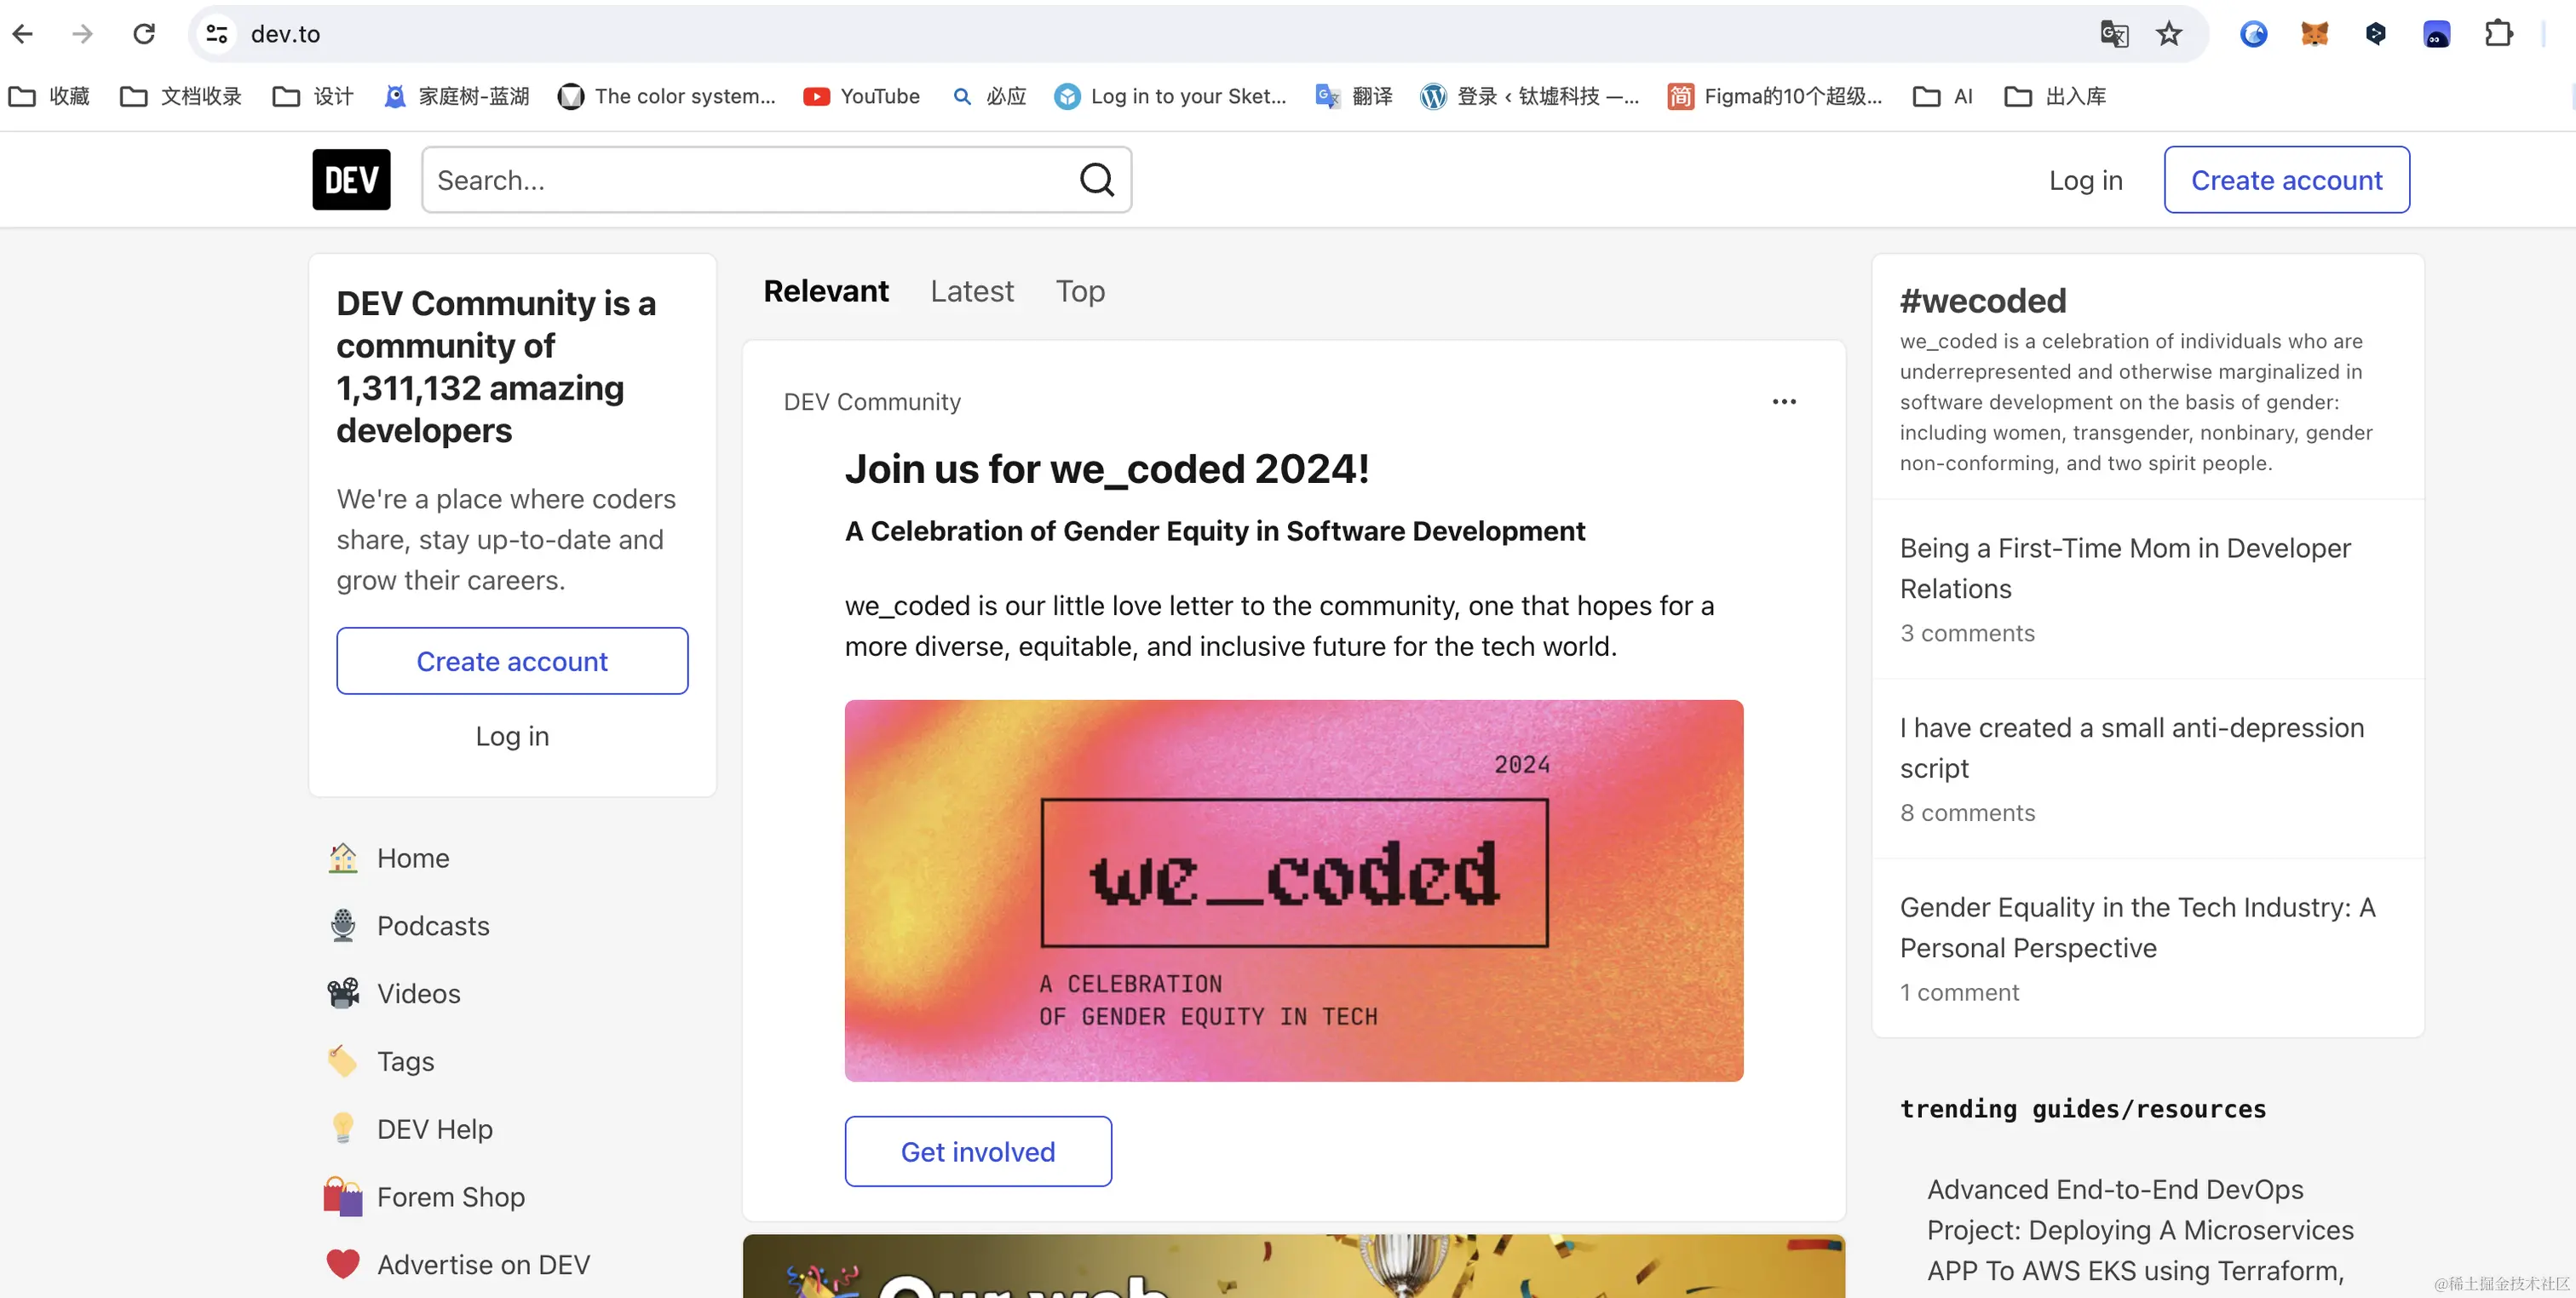Bookmark this page with star icon
Viewport: 2576px width, 1298px height.
pyautogui.click(x=2169, y=34)
